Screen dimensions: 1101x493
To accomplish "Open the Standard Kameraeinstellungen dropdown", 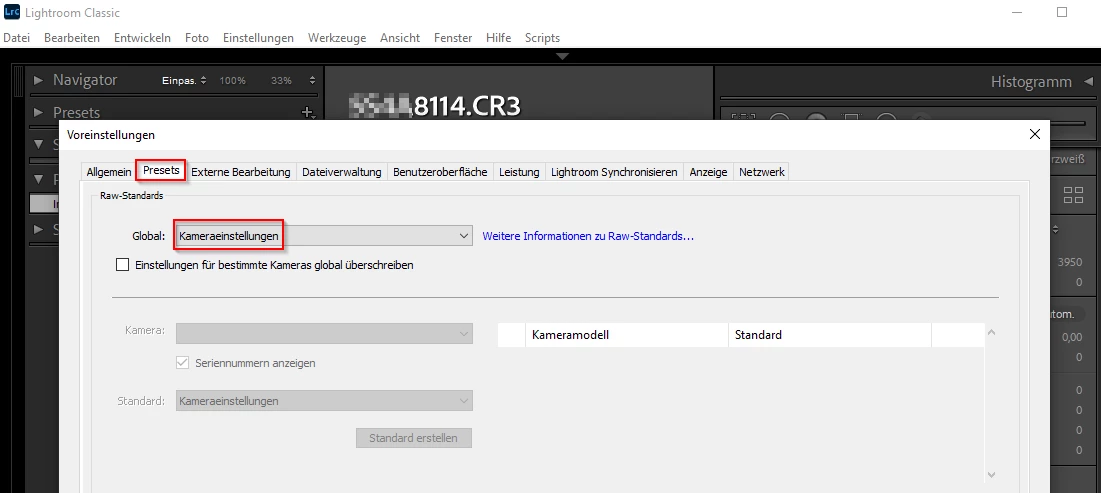I will click(324, 401).
